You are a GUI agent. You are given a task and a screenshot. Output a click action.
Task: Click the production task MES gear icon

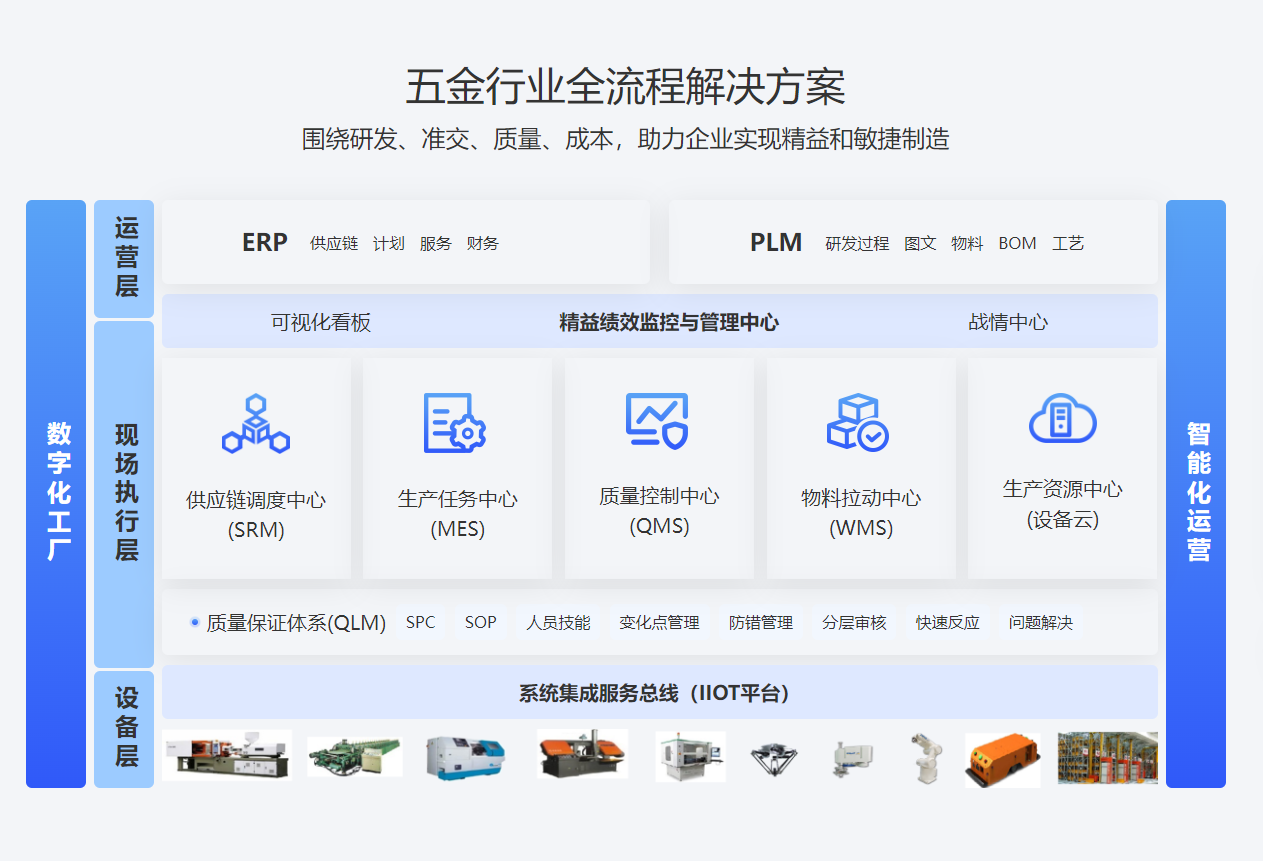tap(454, 423)
